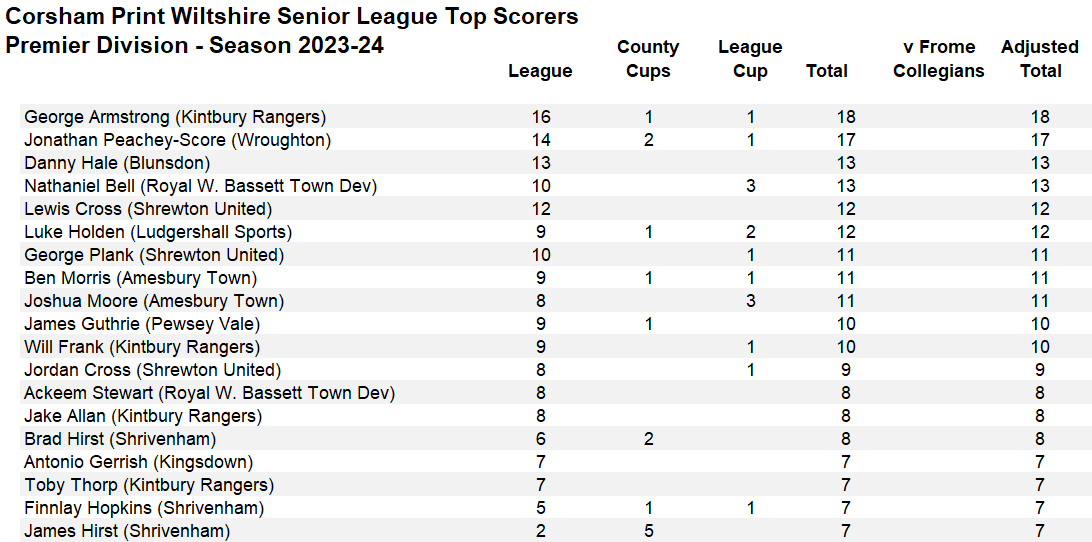Select Ackeem Stewart (Royal W. Bassett Town Dev)
This screenshot has height=542, width=1092.
(209, 393)
